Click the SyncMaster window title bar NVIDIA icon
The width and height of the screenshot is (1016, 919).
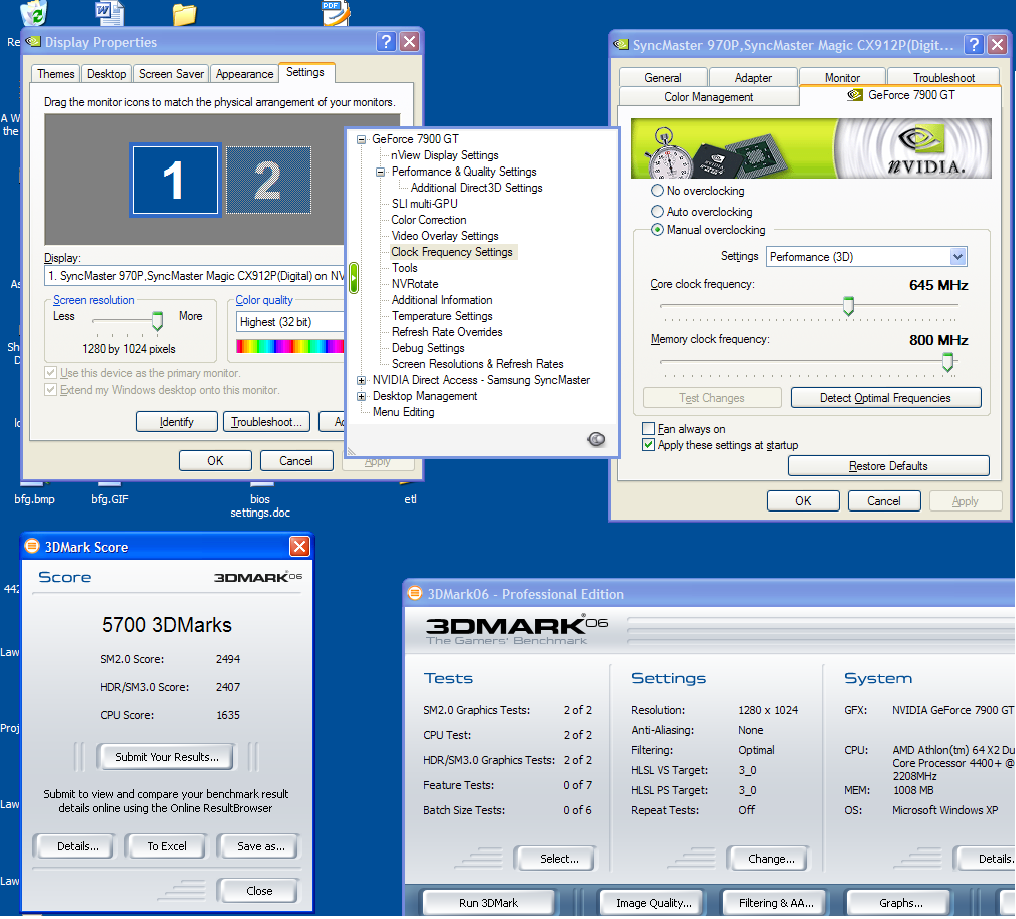coord(621,45)
